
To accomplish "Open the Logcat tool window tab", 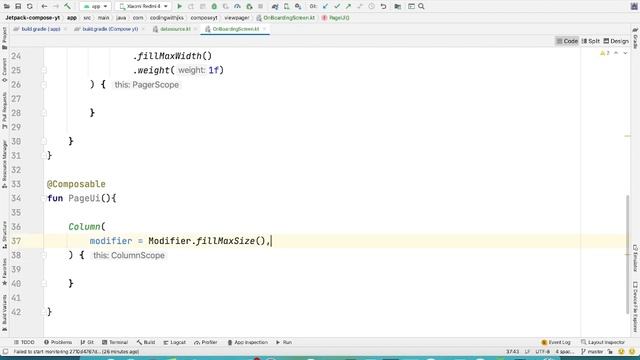I will 174,342.
